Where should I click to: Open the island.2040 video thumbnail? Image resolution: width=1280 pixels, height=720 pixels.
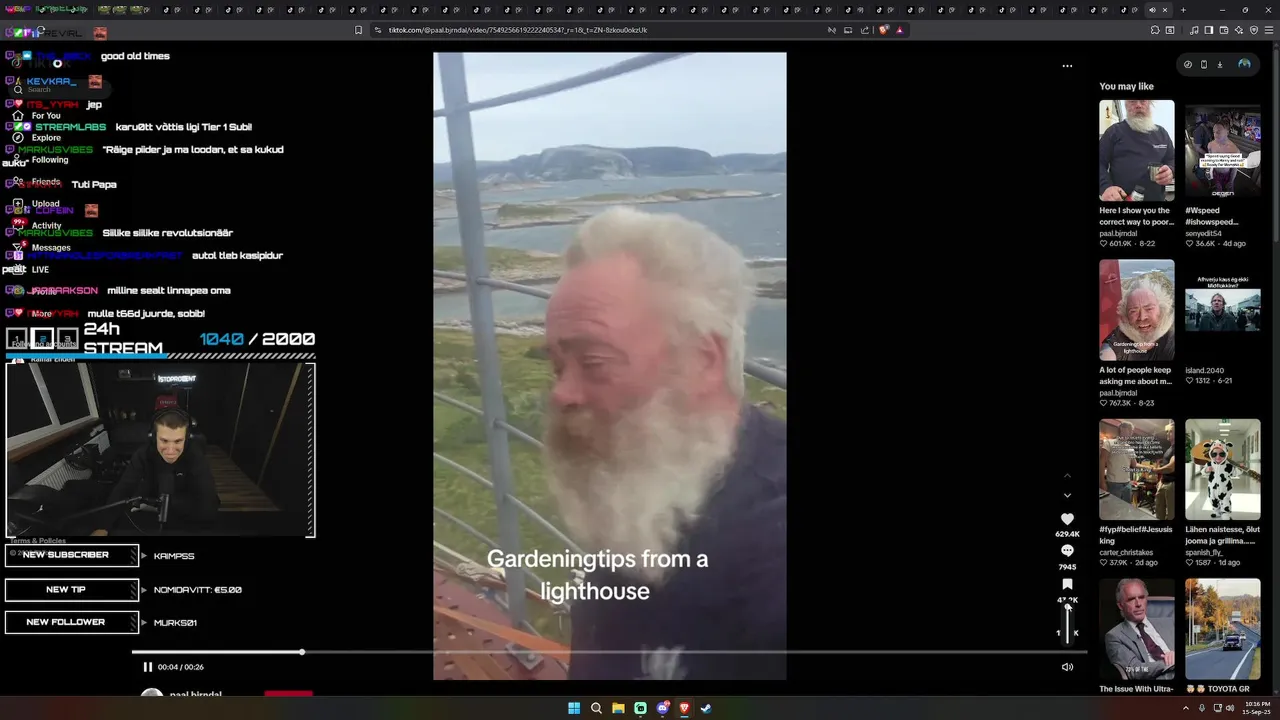click(x=1223, y=310)
